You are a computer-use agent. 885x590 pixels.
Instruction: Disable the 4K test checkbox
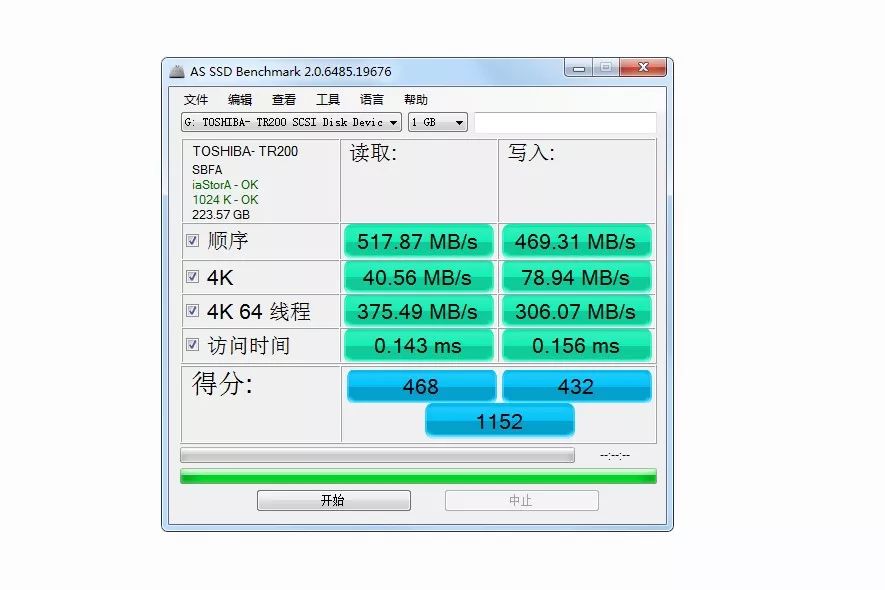[193, 276]
